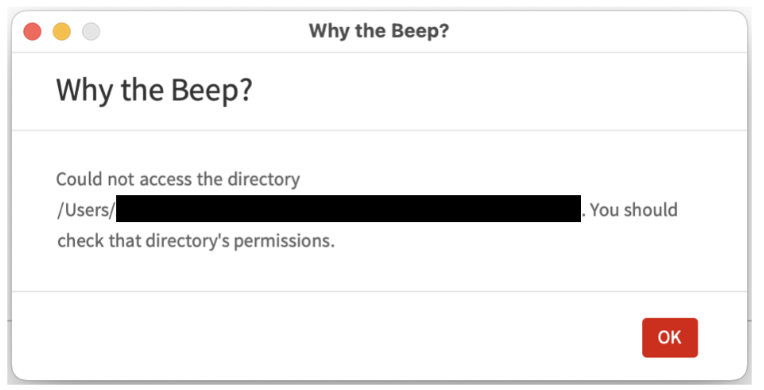Click the word "Beep?" in the title bar
Viewport: 764px width, 390px height.
(x=420, y=31)
